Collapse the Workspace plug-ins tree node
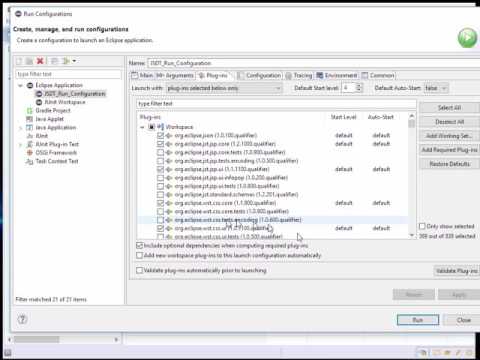The width and height of the screenshot is (480, 360). [x=142, y=127]
